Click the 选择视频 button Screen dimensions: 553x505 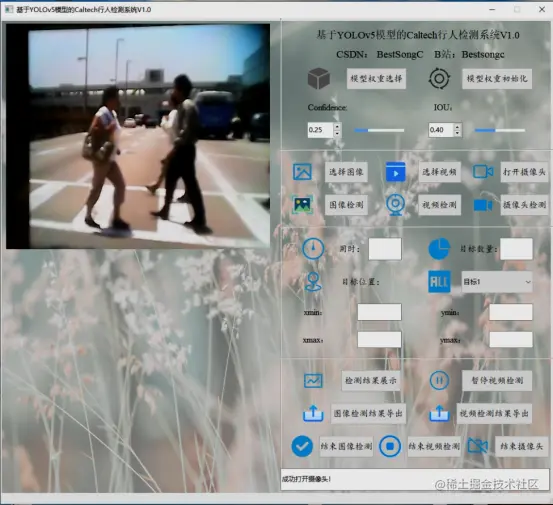439,172
